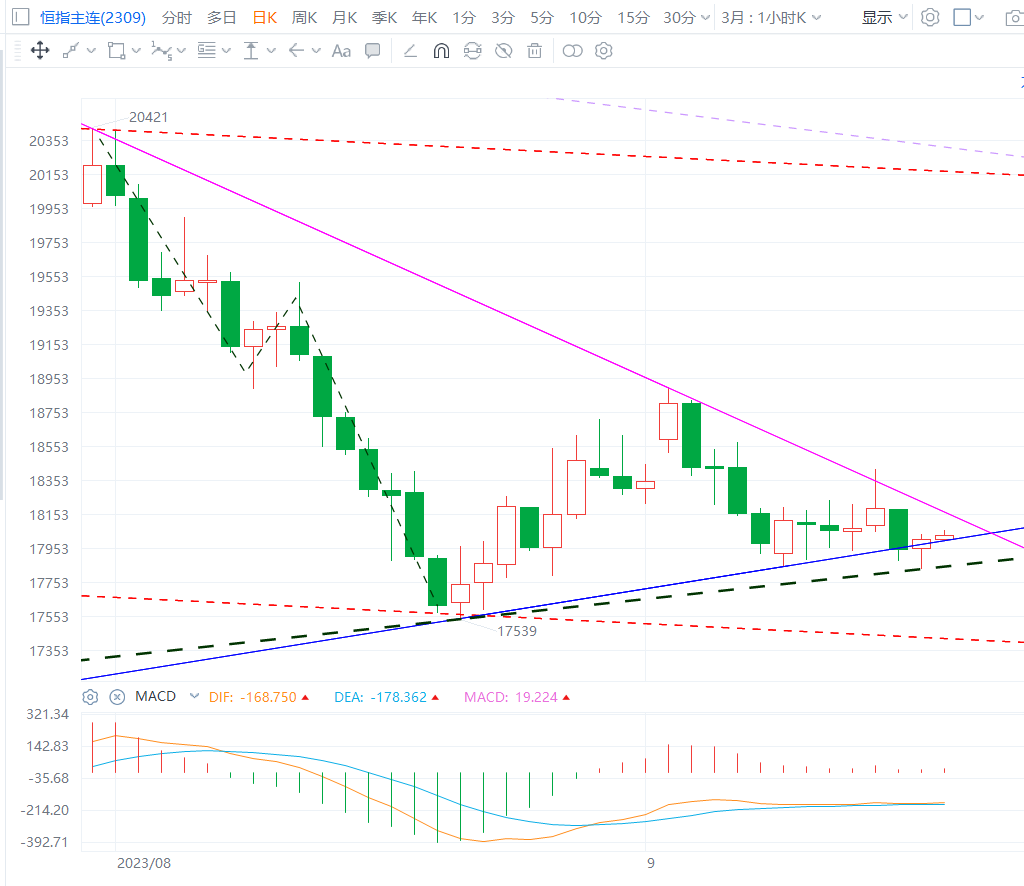The height and width of the screenshot is (886, 1024).
Task: Click the layout square icon
Action: pyautogui.click(x=962, y=18)
